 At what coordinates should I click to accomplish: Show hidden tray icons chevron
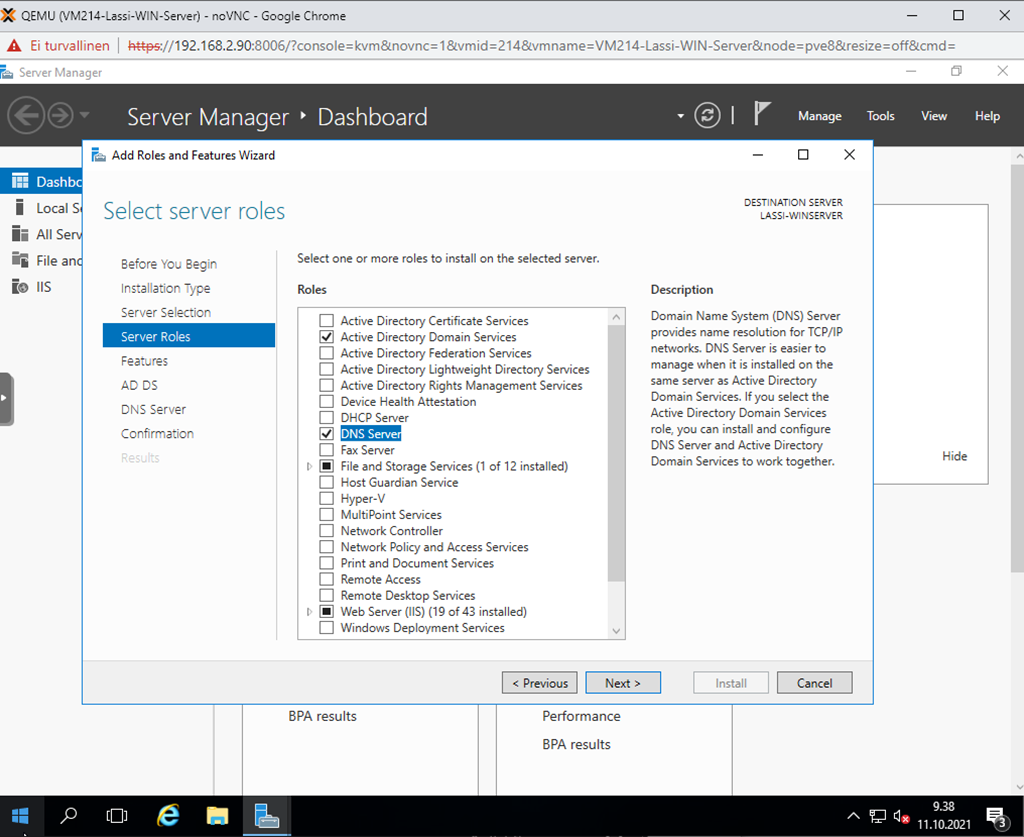853,815
